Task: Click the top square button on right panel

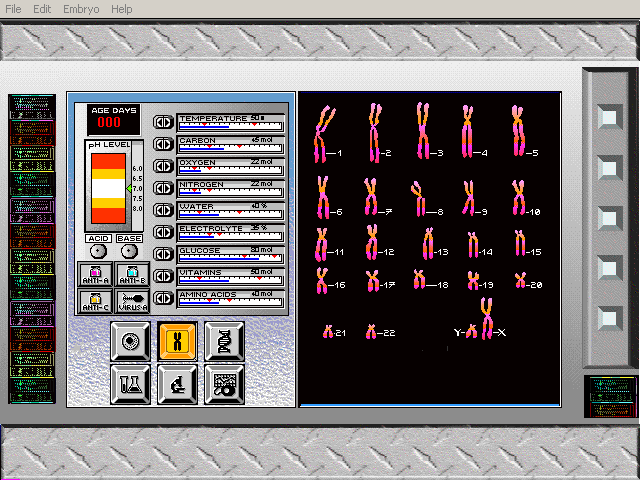Action: click(608, 116)
